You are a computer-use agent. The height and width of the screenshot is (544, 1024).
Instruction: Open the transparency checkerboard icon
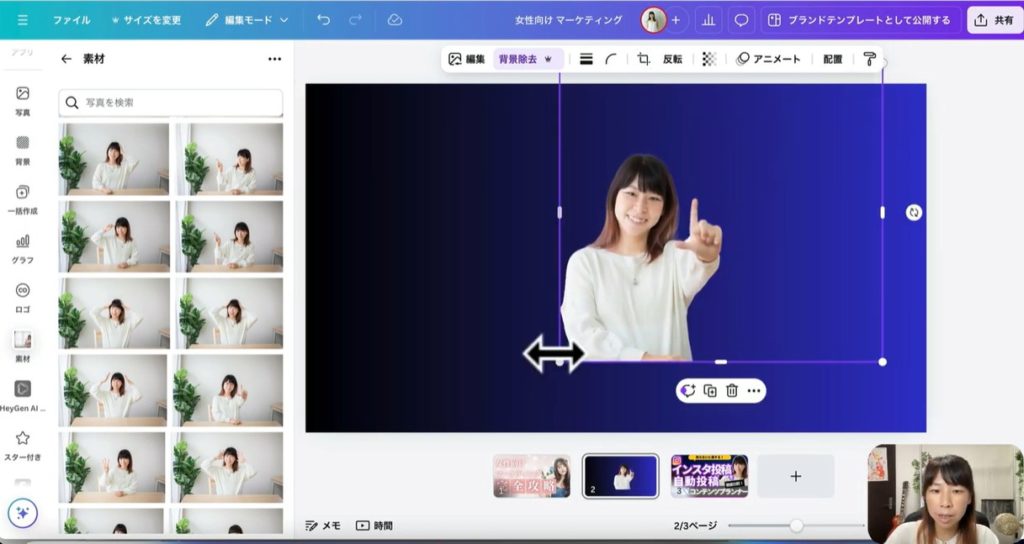click(x=709, y=59)
